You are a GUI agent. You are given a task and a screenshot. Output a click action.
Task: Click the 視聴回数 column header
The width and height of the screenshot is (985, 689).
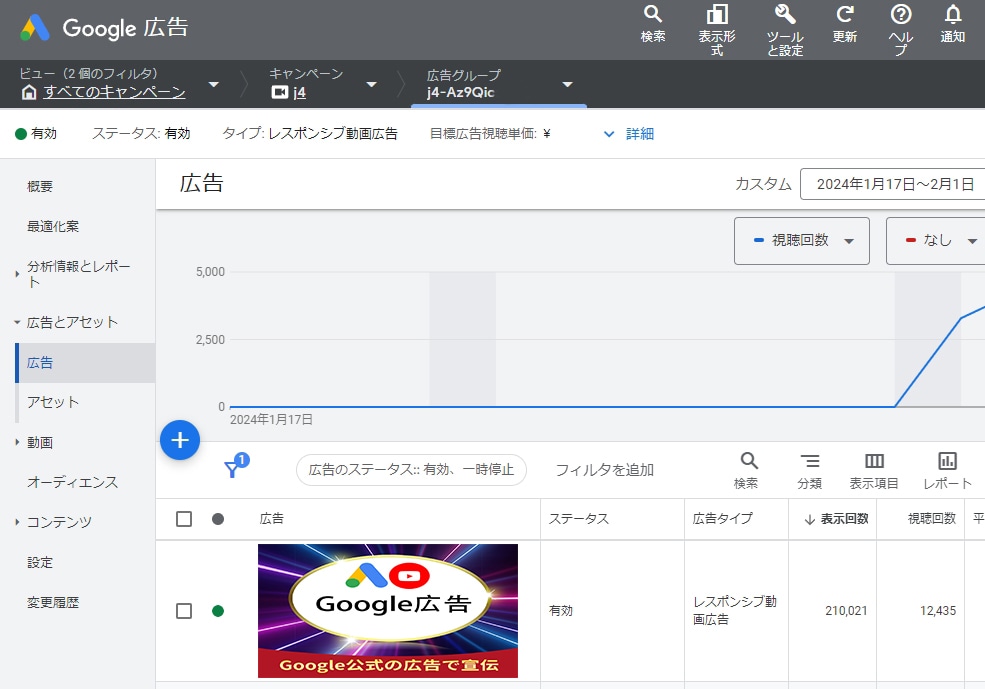(932, 519)
